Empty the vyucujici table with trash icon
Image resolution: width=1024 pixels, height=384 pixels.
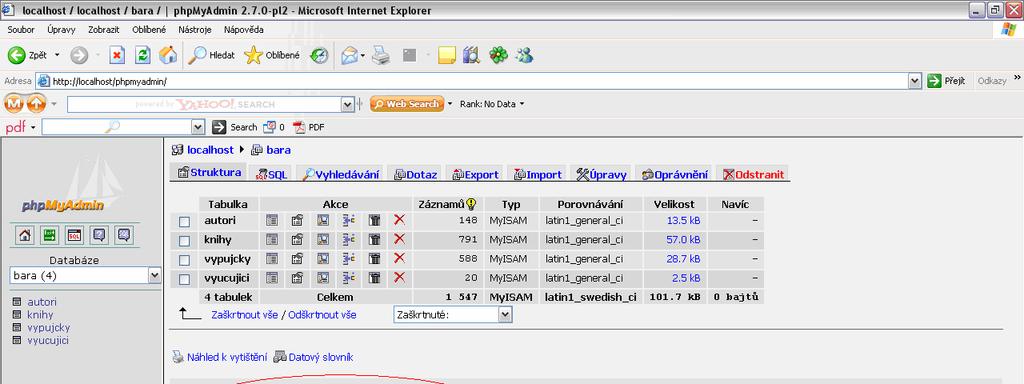[374, 278]
